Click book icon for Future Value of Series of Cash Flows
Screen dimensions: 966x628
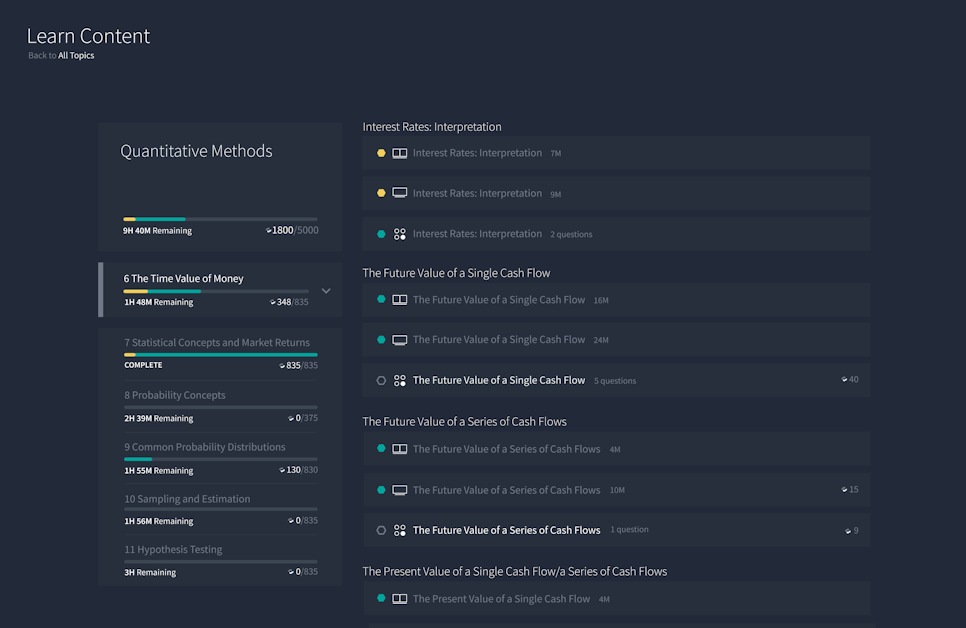[x=399, y=449]
